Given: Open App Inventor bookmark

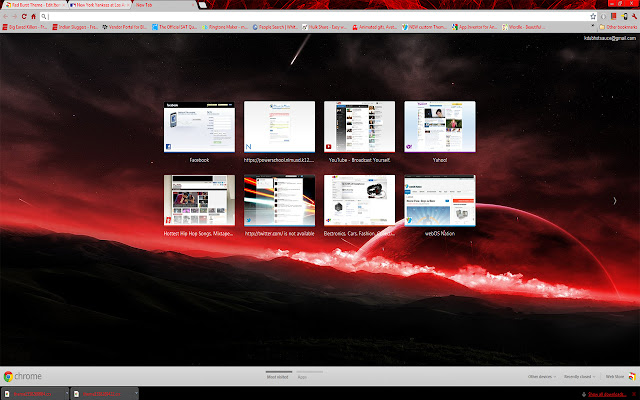Looking at the screenshot, I should 475,27.
